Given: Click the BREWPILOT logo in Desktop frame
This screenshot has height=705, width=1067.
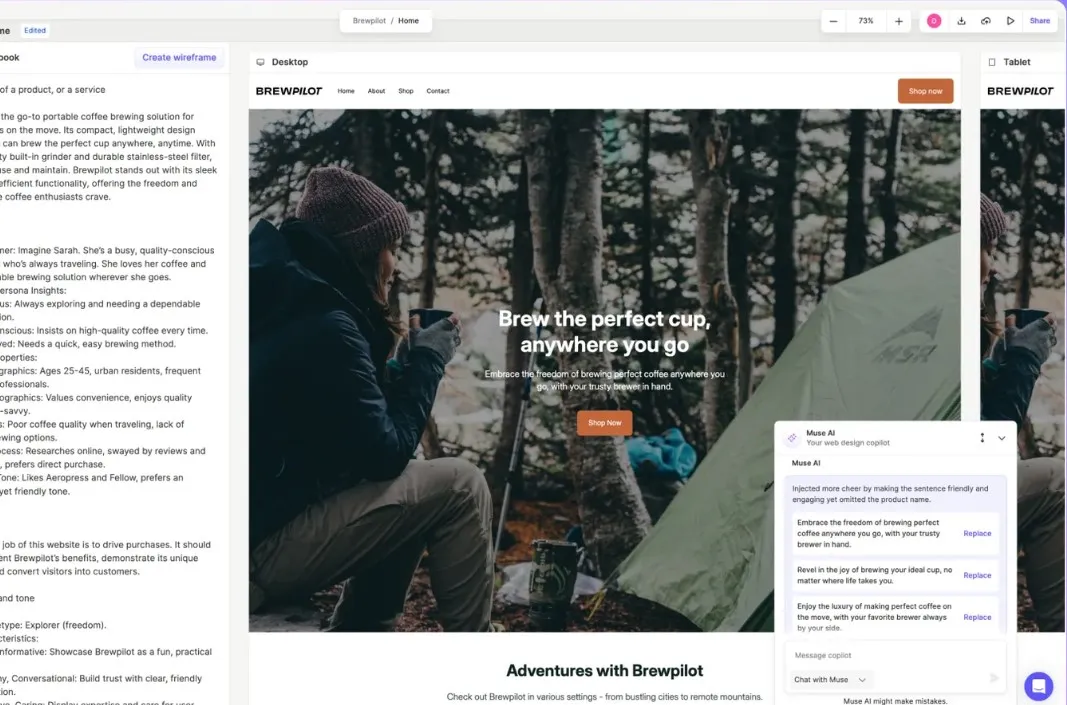Looking at the screenshot, I should pos(289,91).
